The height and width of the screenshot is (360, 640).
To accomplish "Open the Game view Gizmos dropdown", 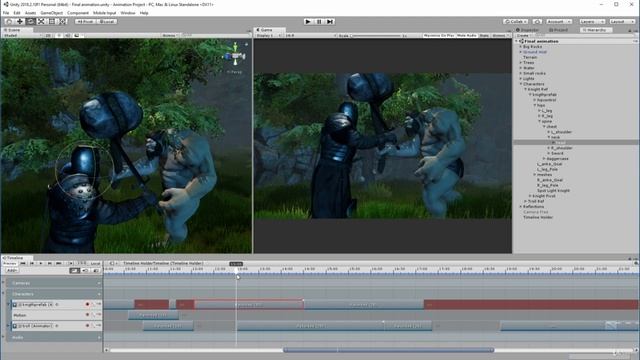I will (500, 36).
